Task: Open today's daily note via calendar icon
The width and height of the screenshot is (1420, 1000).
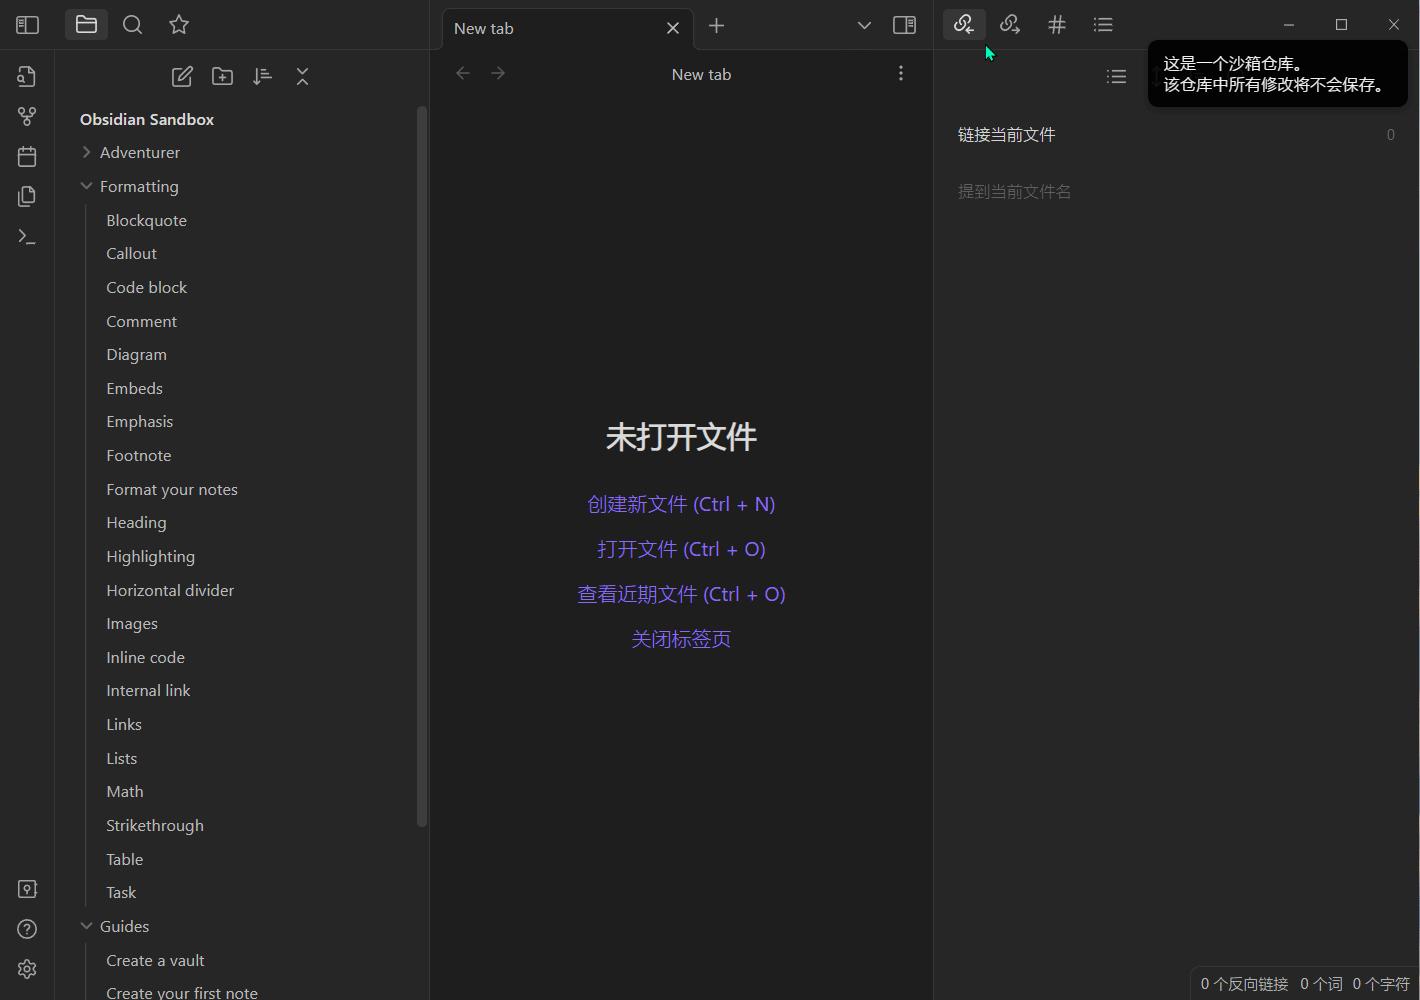Action: click(27, 156)
